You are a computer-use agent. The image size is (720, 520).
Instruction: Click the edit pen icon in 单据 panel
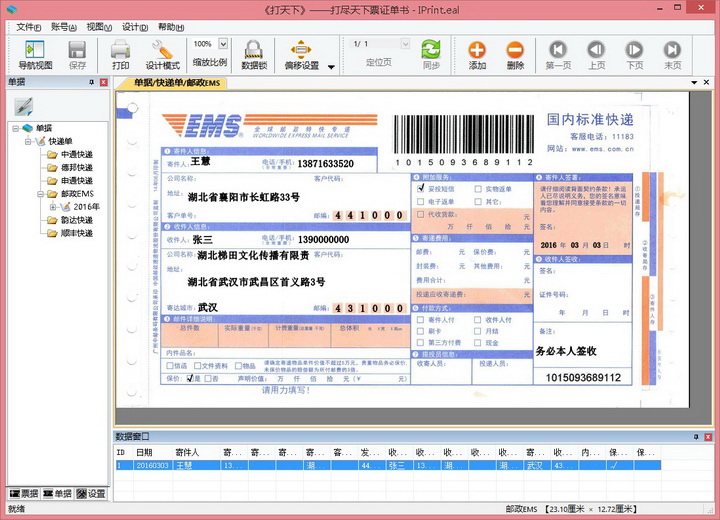click(x=24, y=107)
